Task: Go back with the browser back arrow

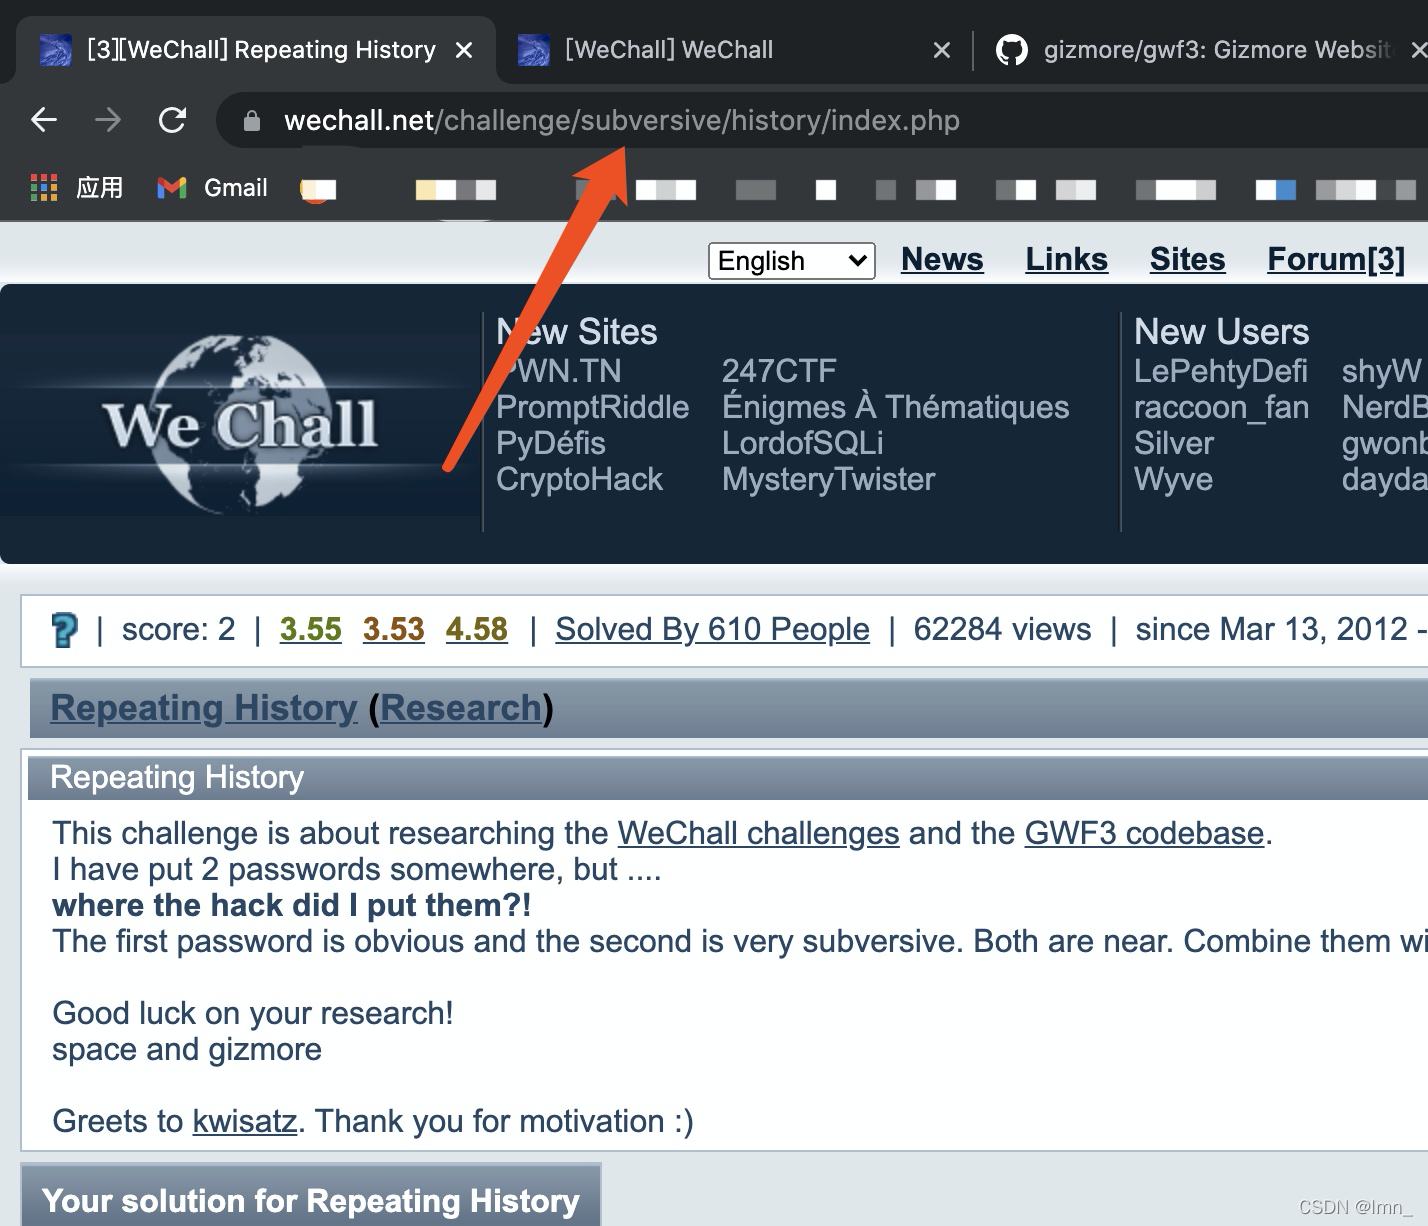Action: pos(44,121)
